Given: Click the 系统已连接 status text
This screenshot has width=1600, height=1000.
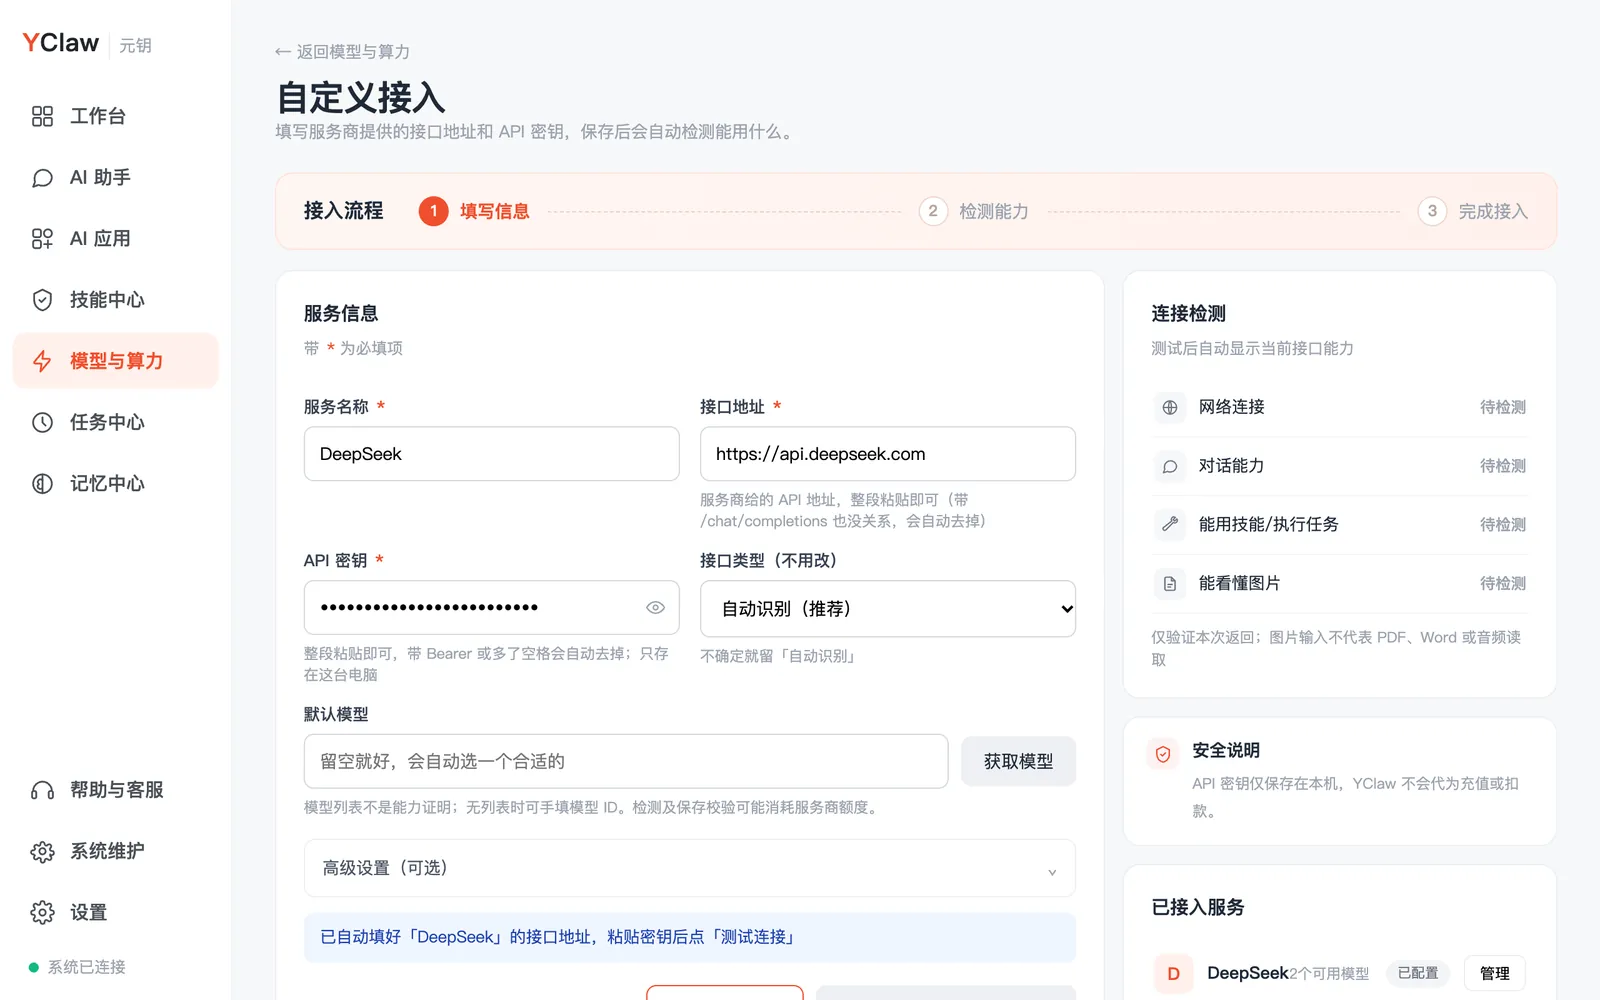Looking at the screenshot, I should (87, 967).
